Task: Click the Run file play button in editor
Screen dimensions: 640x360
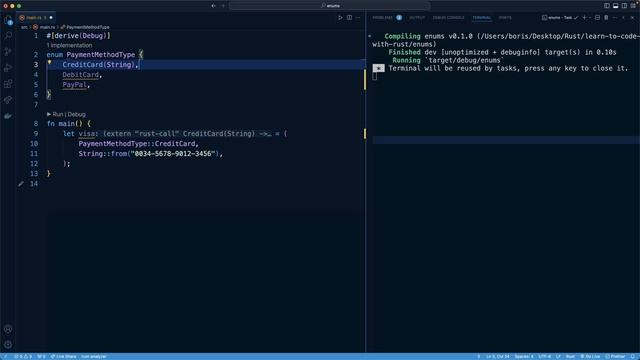Action: point(340,18)
